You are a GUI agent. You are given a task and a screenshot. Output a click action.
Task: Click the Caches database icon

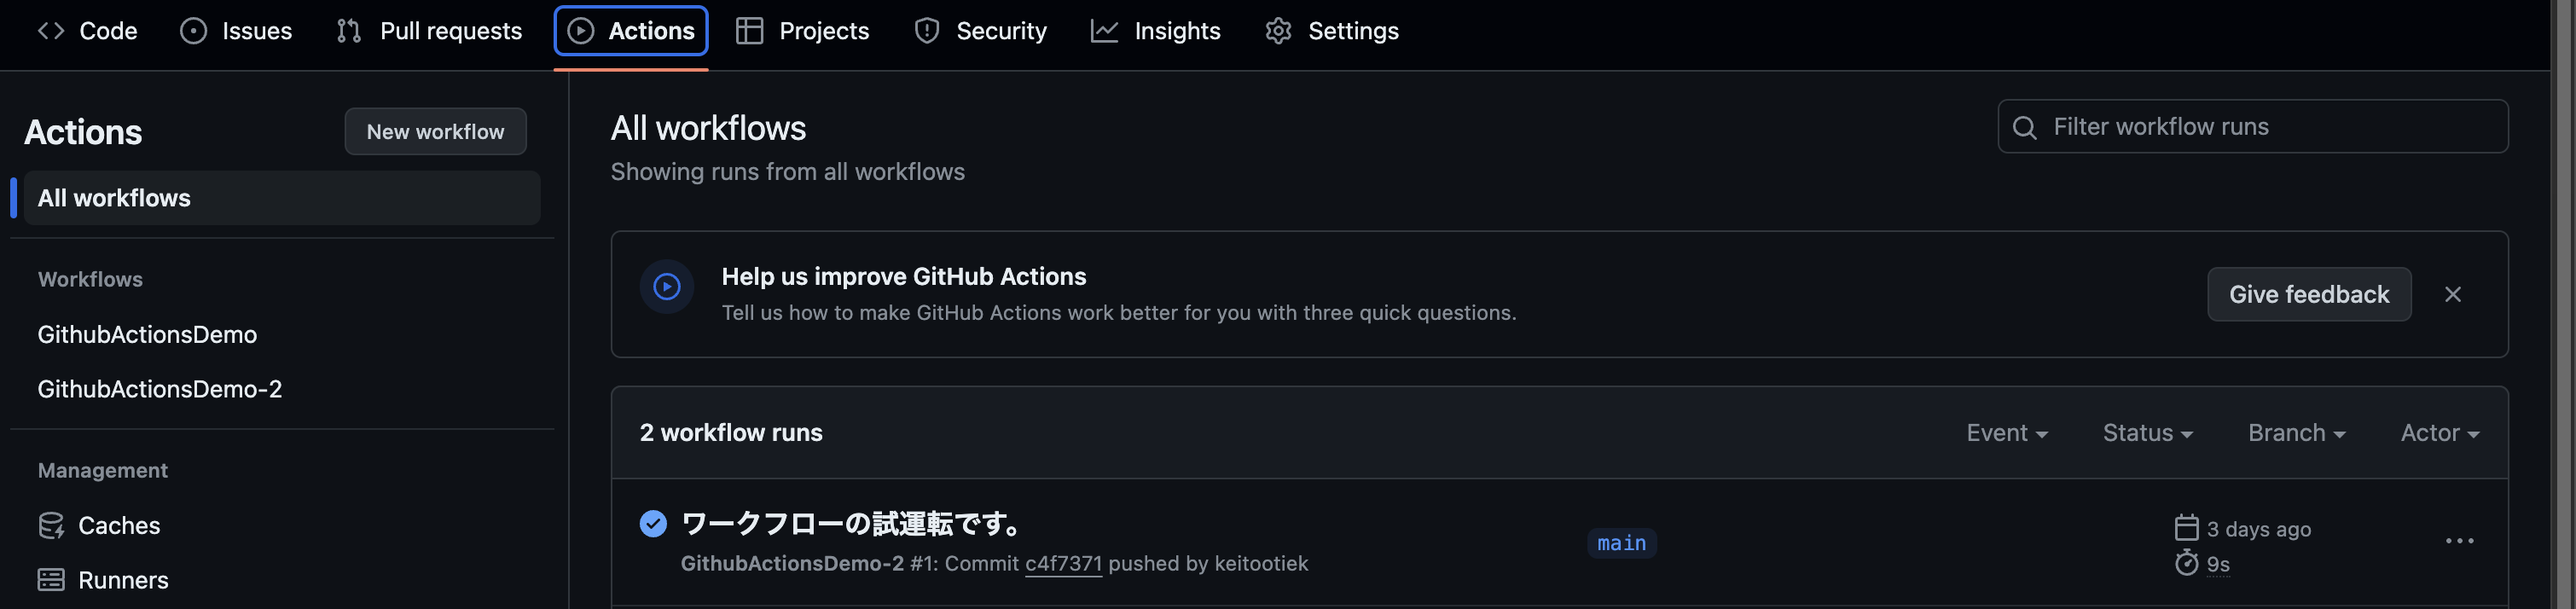click(x=51, y=525)
